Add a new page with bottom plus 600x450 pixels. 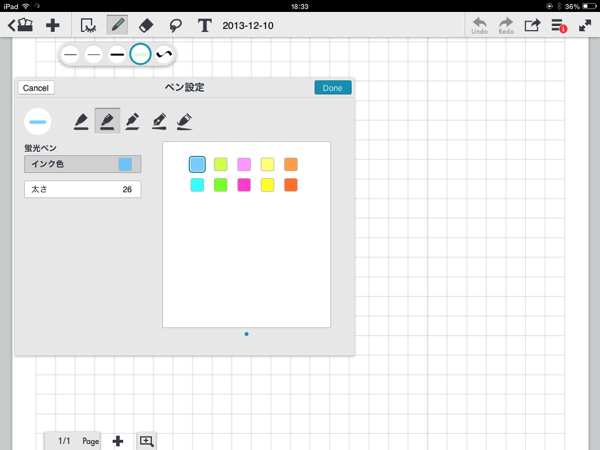118,441
